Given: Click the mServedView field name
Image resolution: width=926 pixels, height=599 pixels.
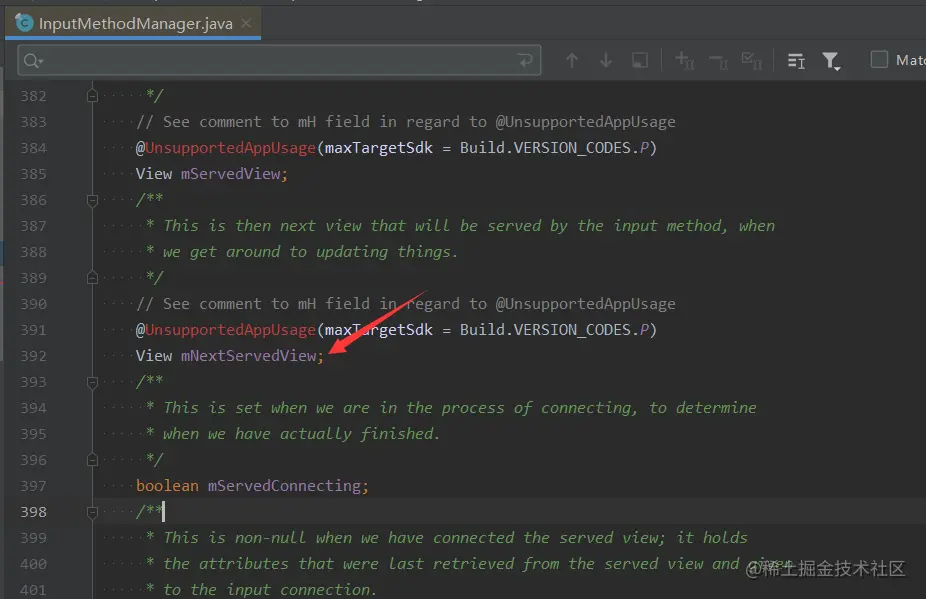Looking at the screenshot, I should click(230, 174).
